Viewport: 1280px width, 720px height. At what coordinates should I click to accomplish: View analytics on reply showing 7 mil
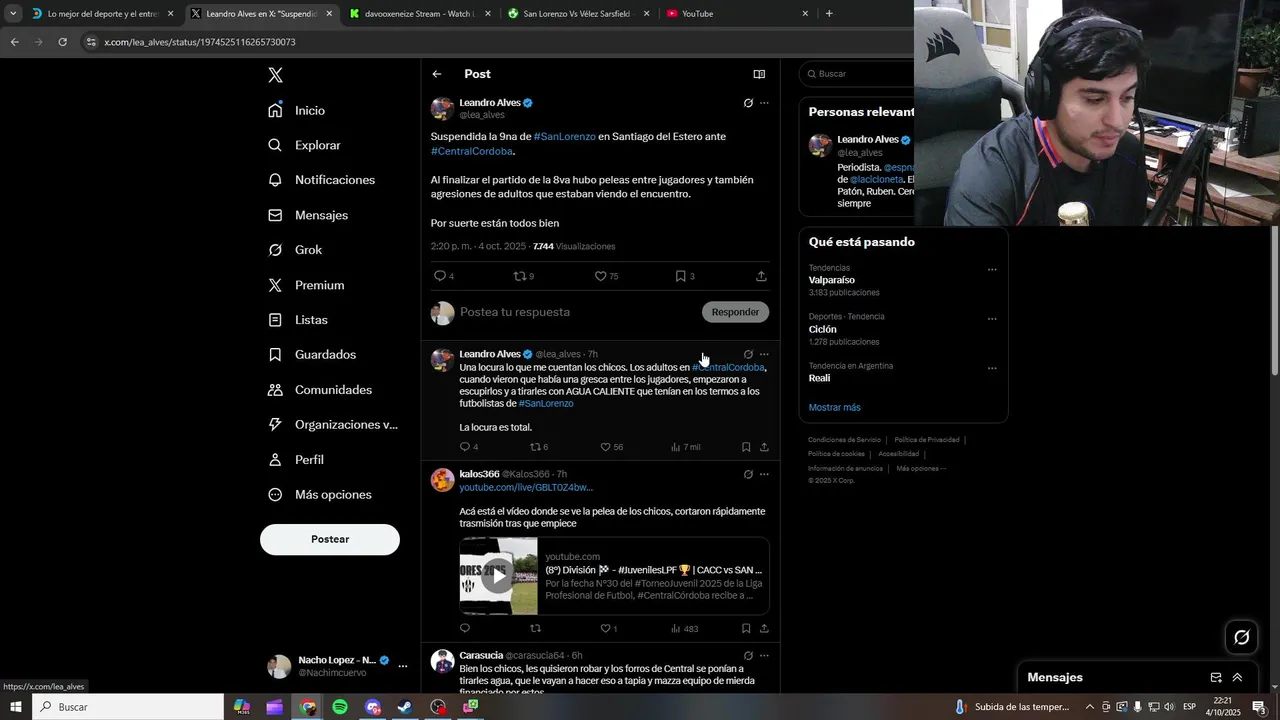click(685, 447)
